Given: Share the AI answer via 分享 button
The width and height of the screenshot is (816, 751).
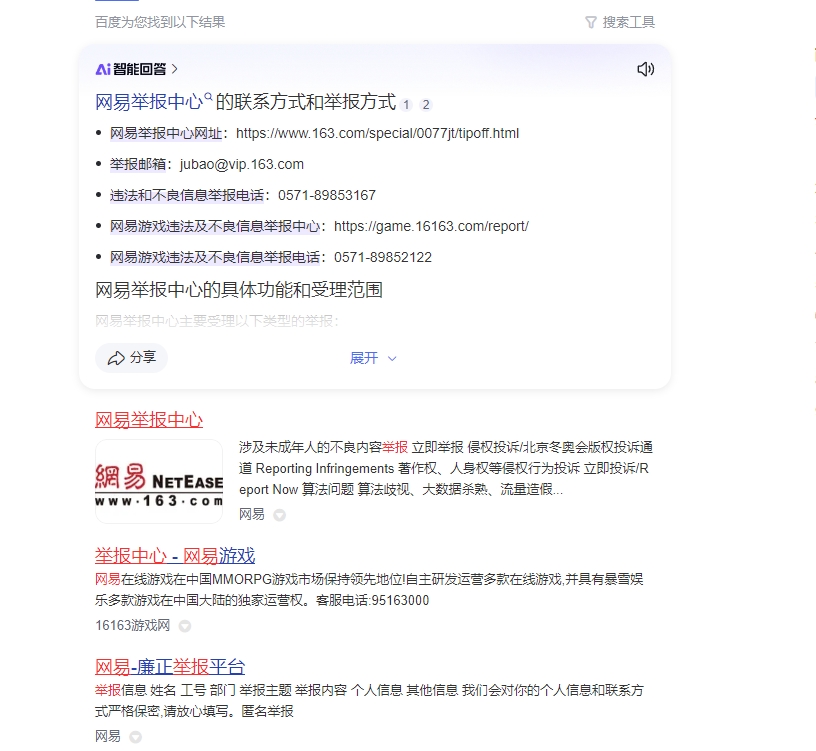Looking at the screenshot, I should [x=132, y=358].
